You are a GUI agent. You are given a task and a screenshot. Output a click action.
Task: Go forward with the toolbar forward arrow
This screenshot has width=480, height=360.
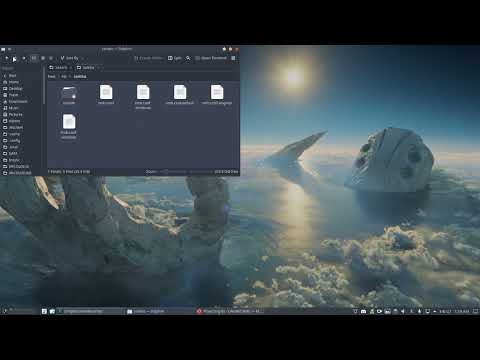coord(24,58)
